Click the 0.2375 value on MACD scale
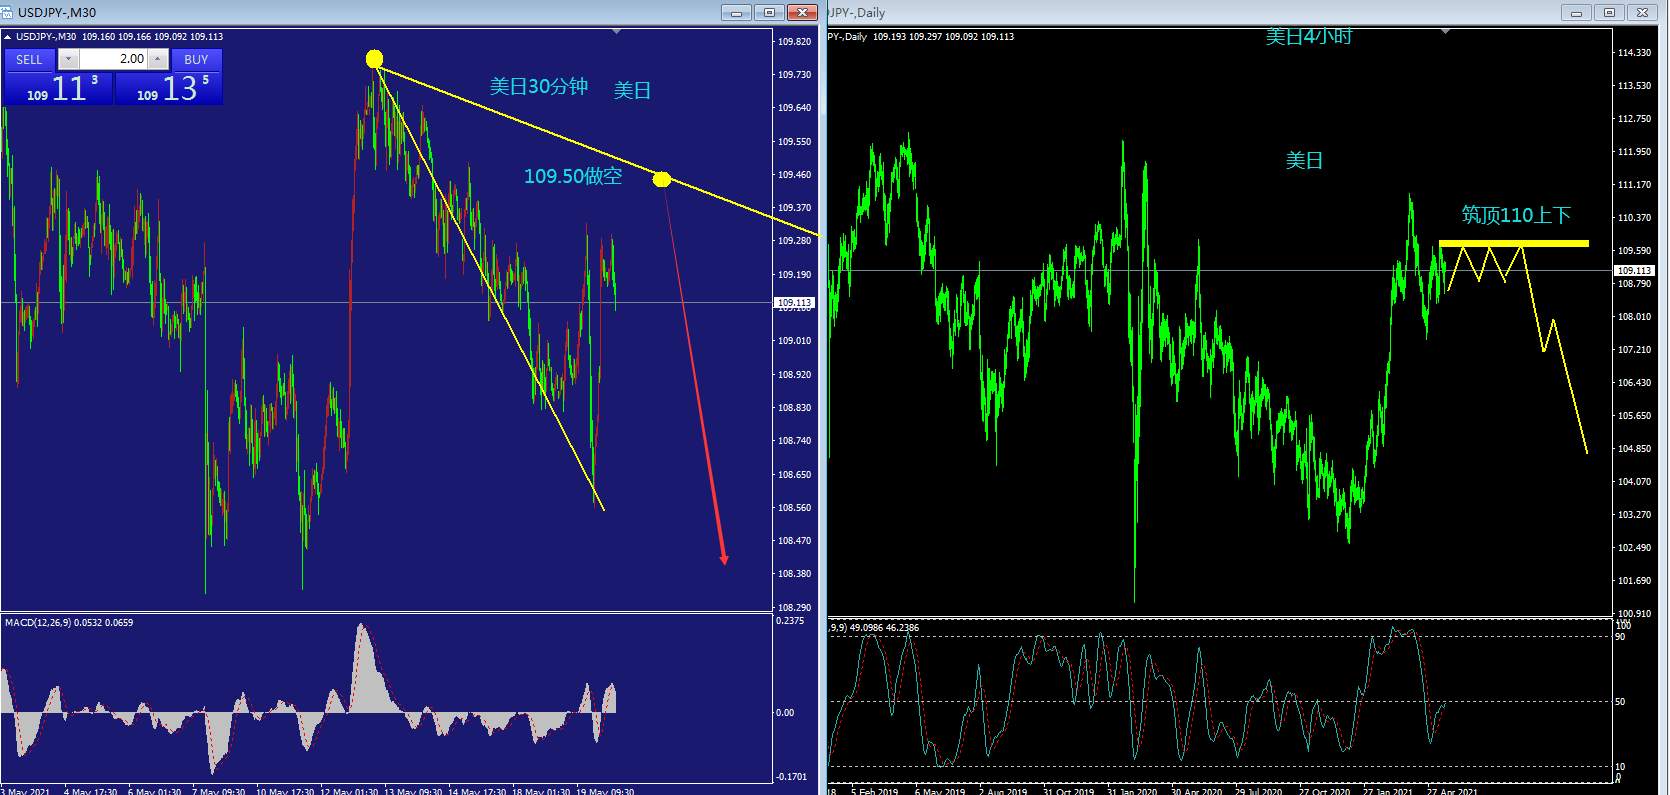This screenshot has height=795, width=1670. coord(789,620)
